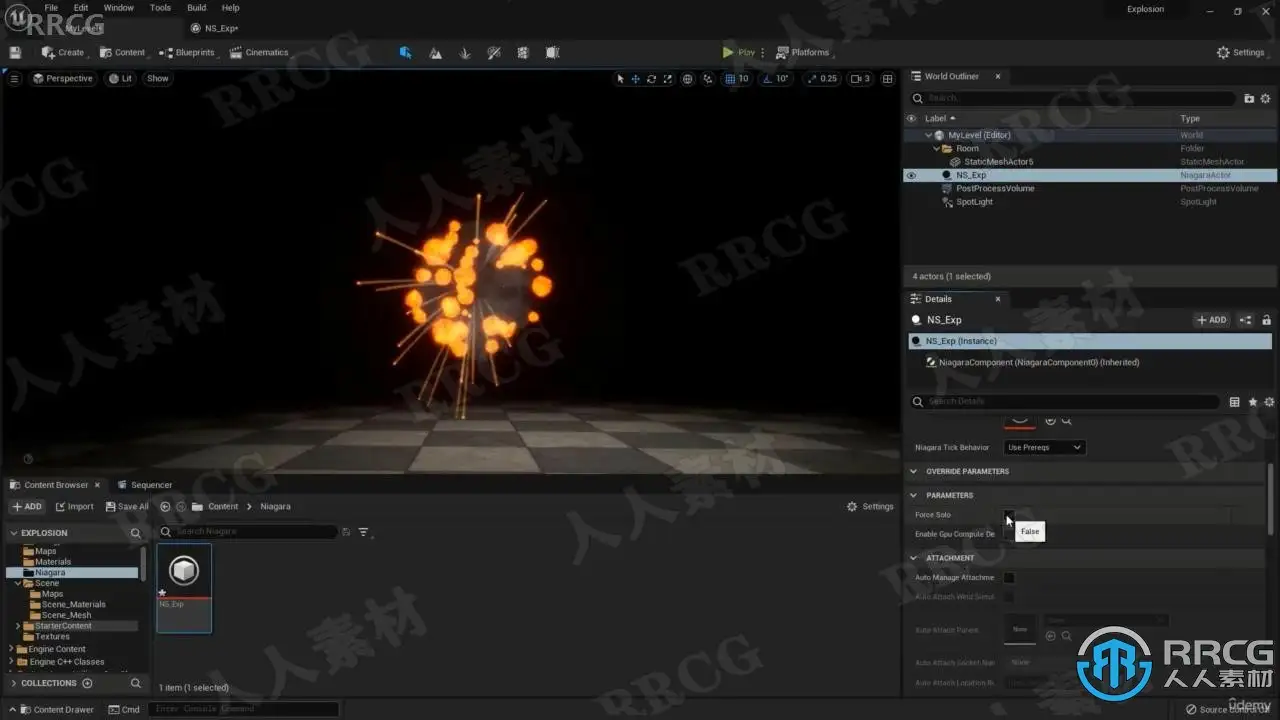Viewport: 1280px width, 720px height.
Task: Toggle visibility eye for NS_Exp actor
Action: point(911,175)
